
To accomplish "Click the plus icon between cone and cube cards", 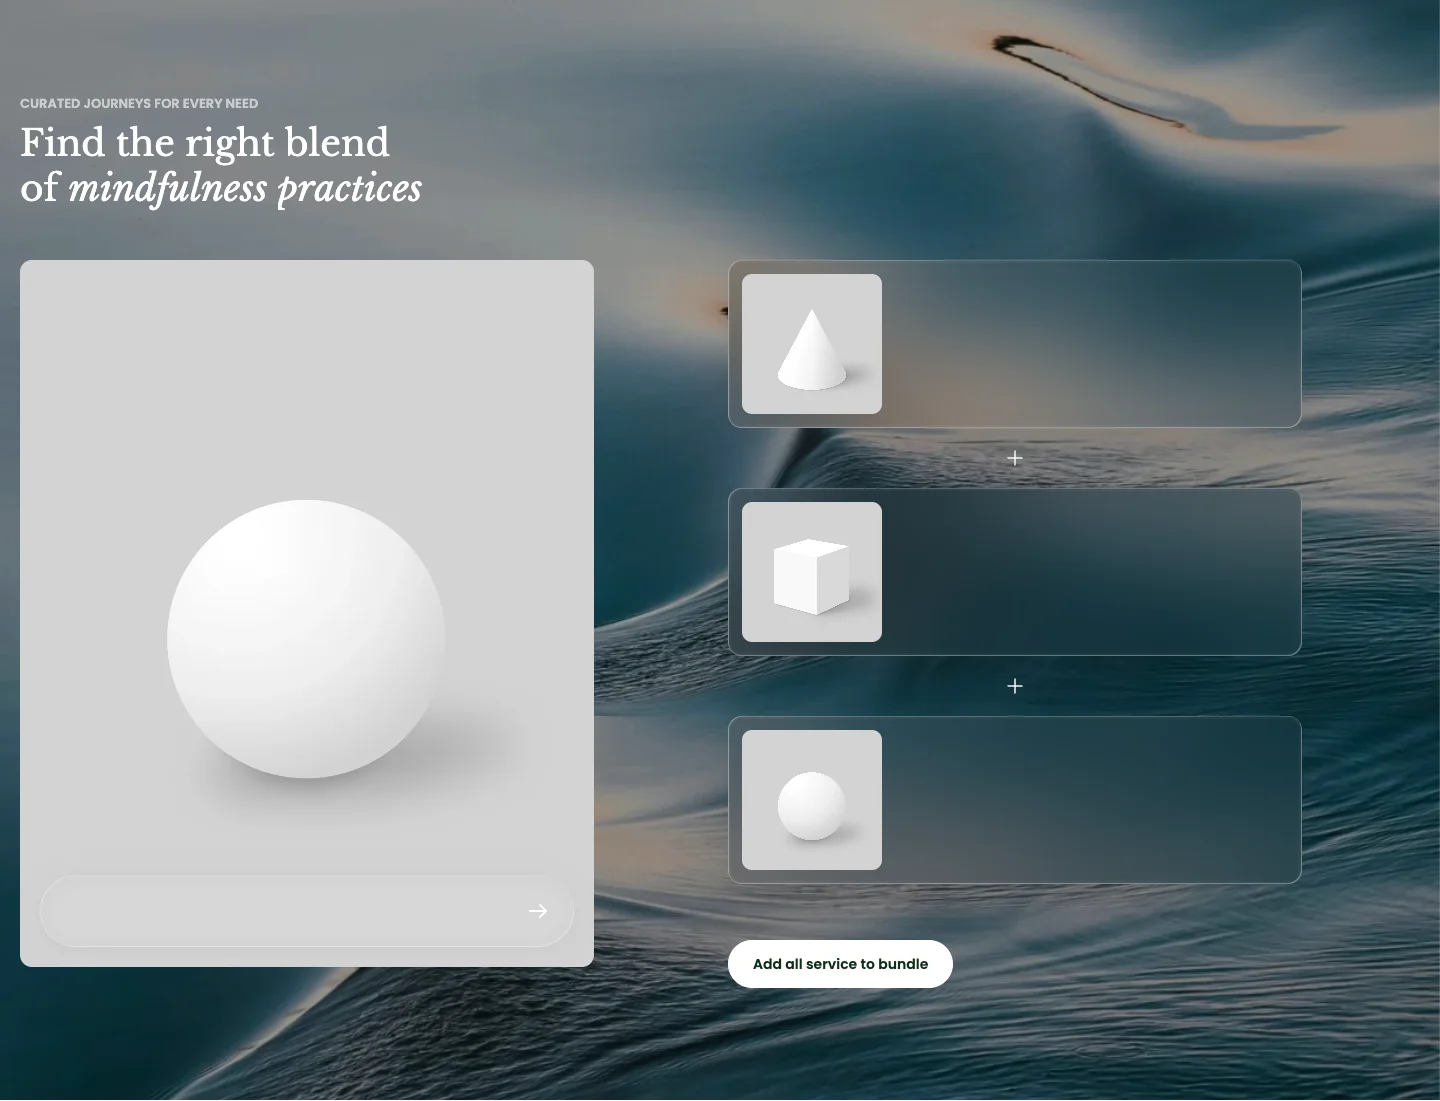I will (1015, 458).
